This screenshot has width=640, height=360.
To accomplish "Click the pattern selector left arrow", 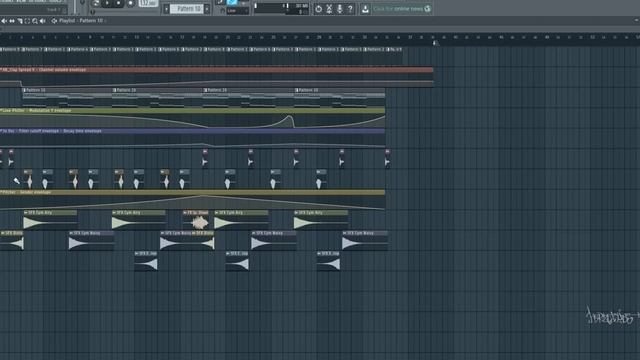I will pyautogui.click(x=166, y=9).
